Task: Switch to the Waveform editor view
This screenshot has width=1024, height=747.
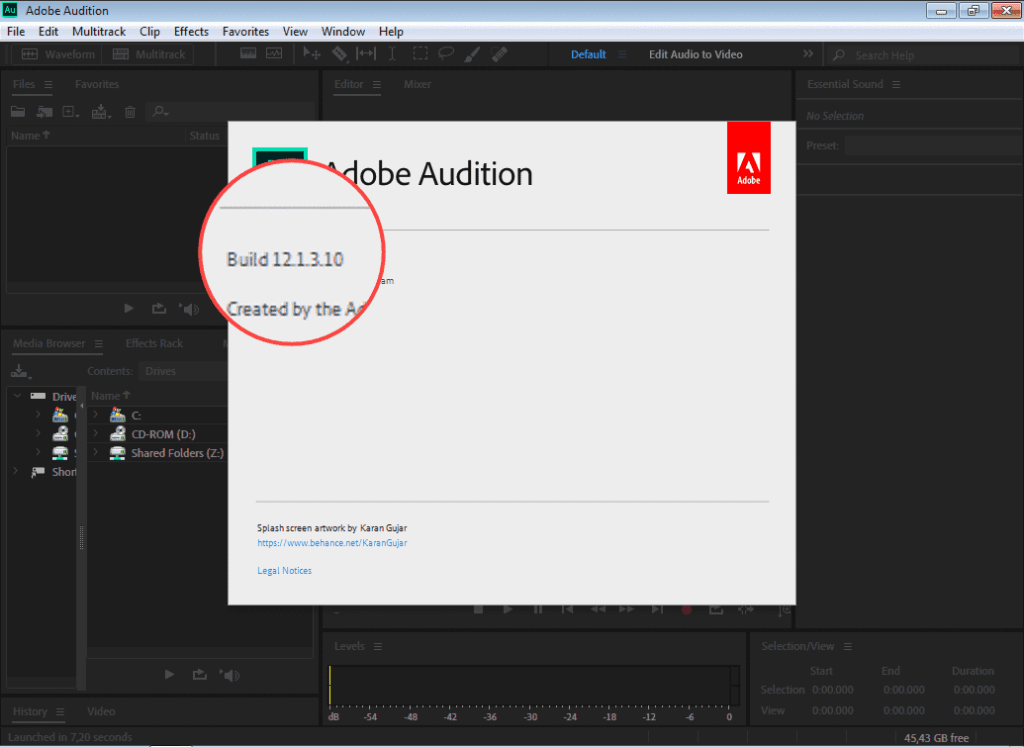Action: pos(57,54)
